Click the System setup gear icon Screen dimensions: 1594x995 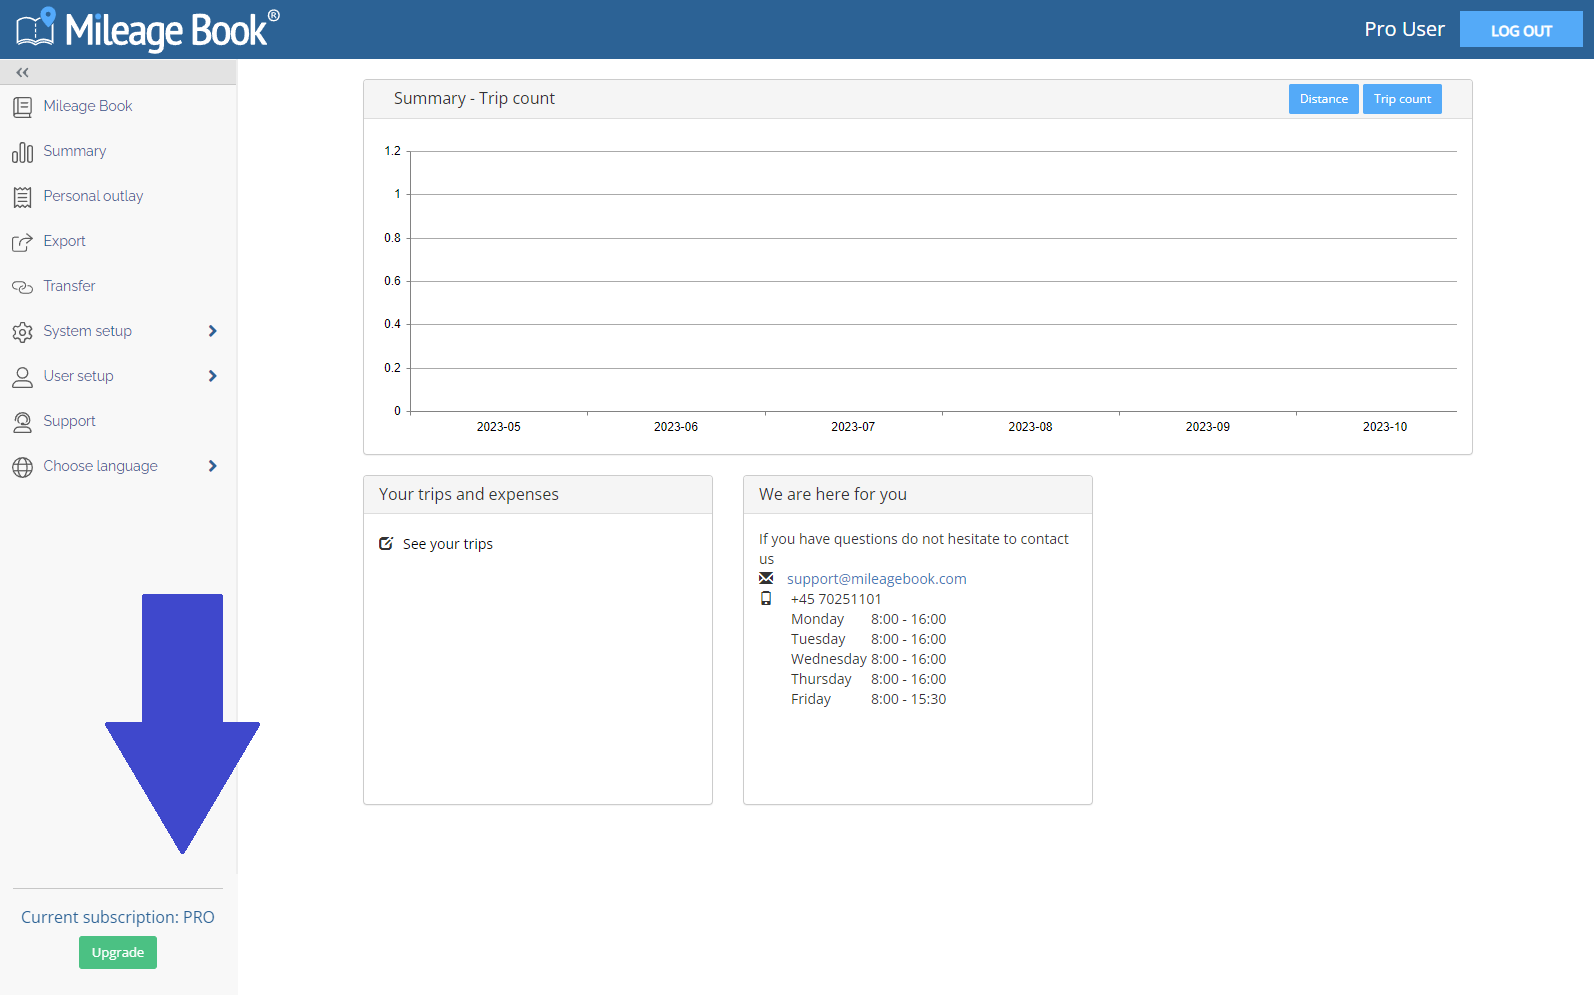click(22, 332)
